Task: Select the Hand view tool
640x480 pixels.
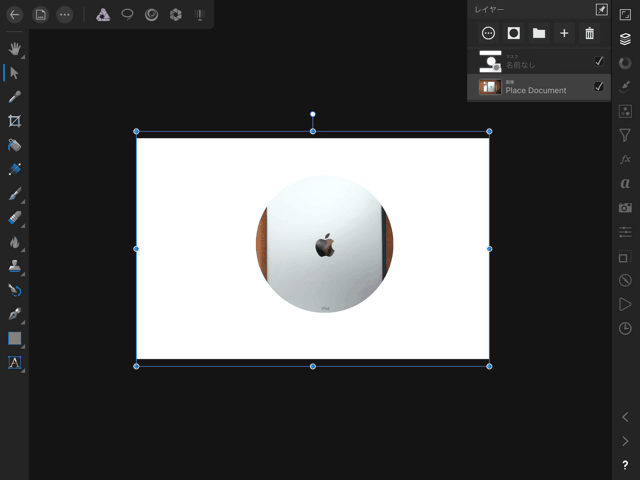Action: (x=15, y=49)
